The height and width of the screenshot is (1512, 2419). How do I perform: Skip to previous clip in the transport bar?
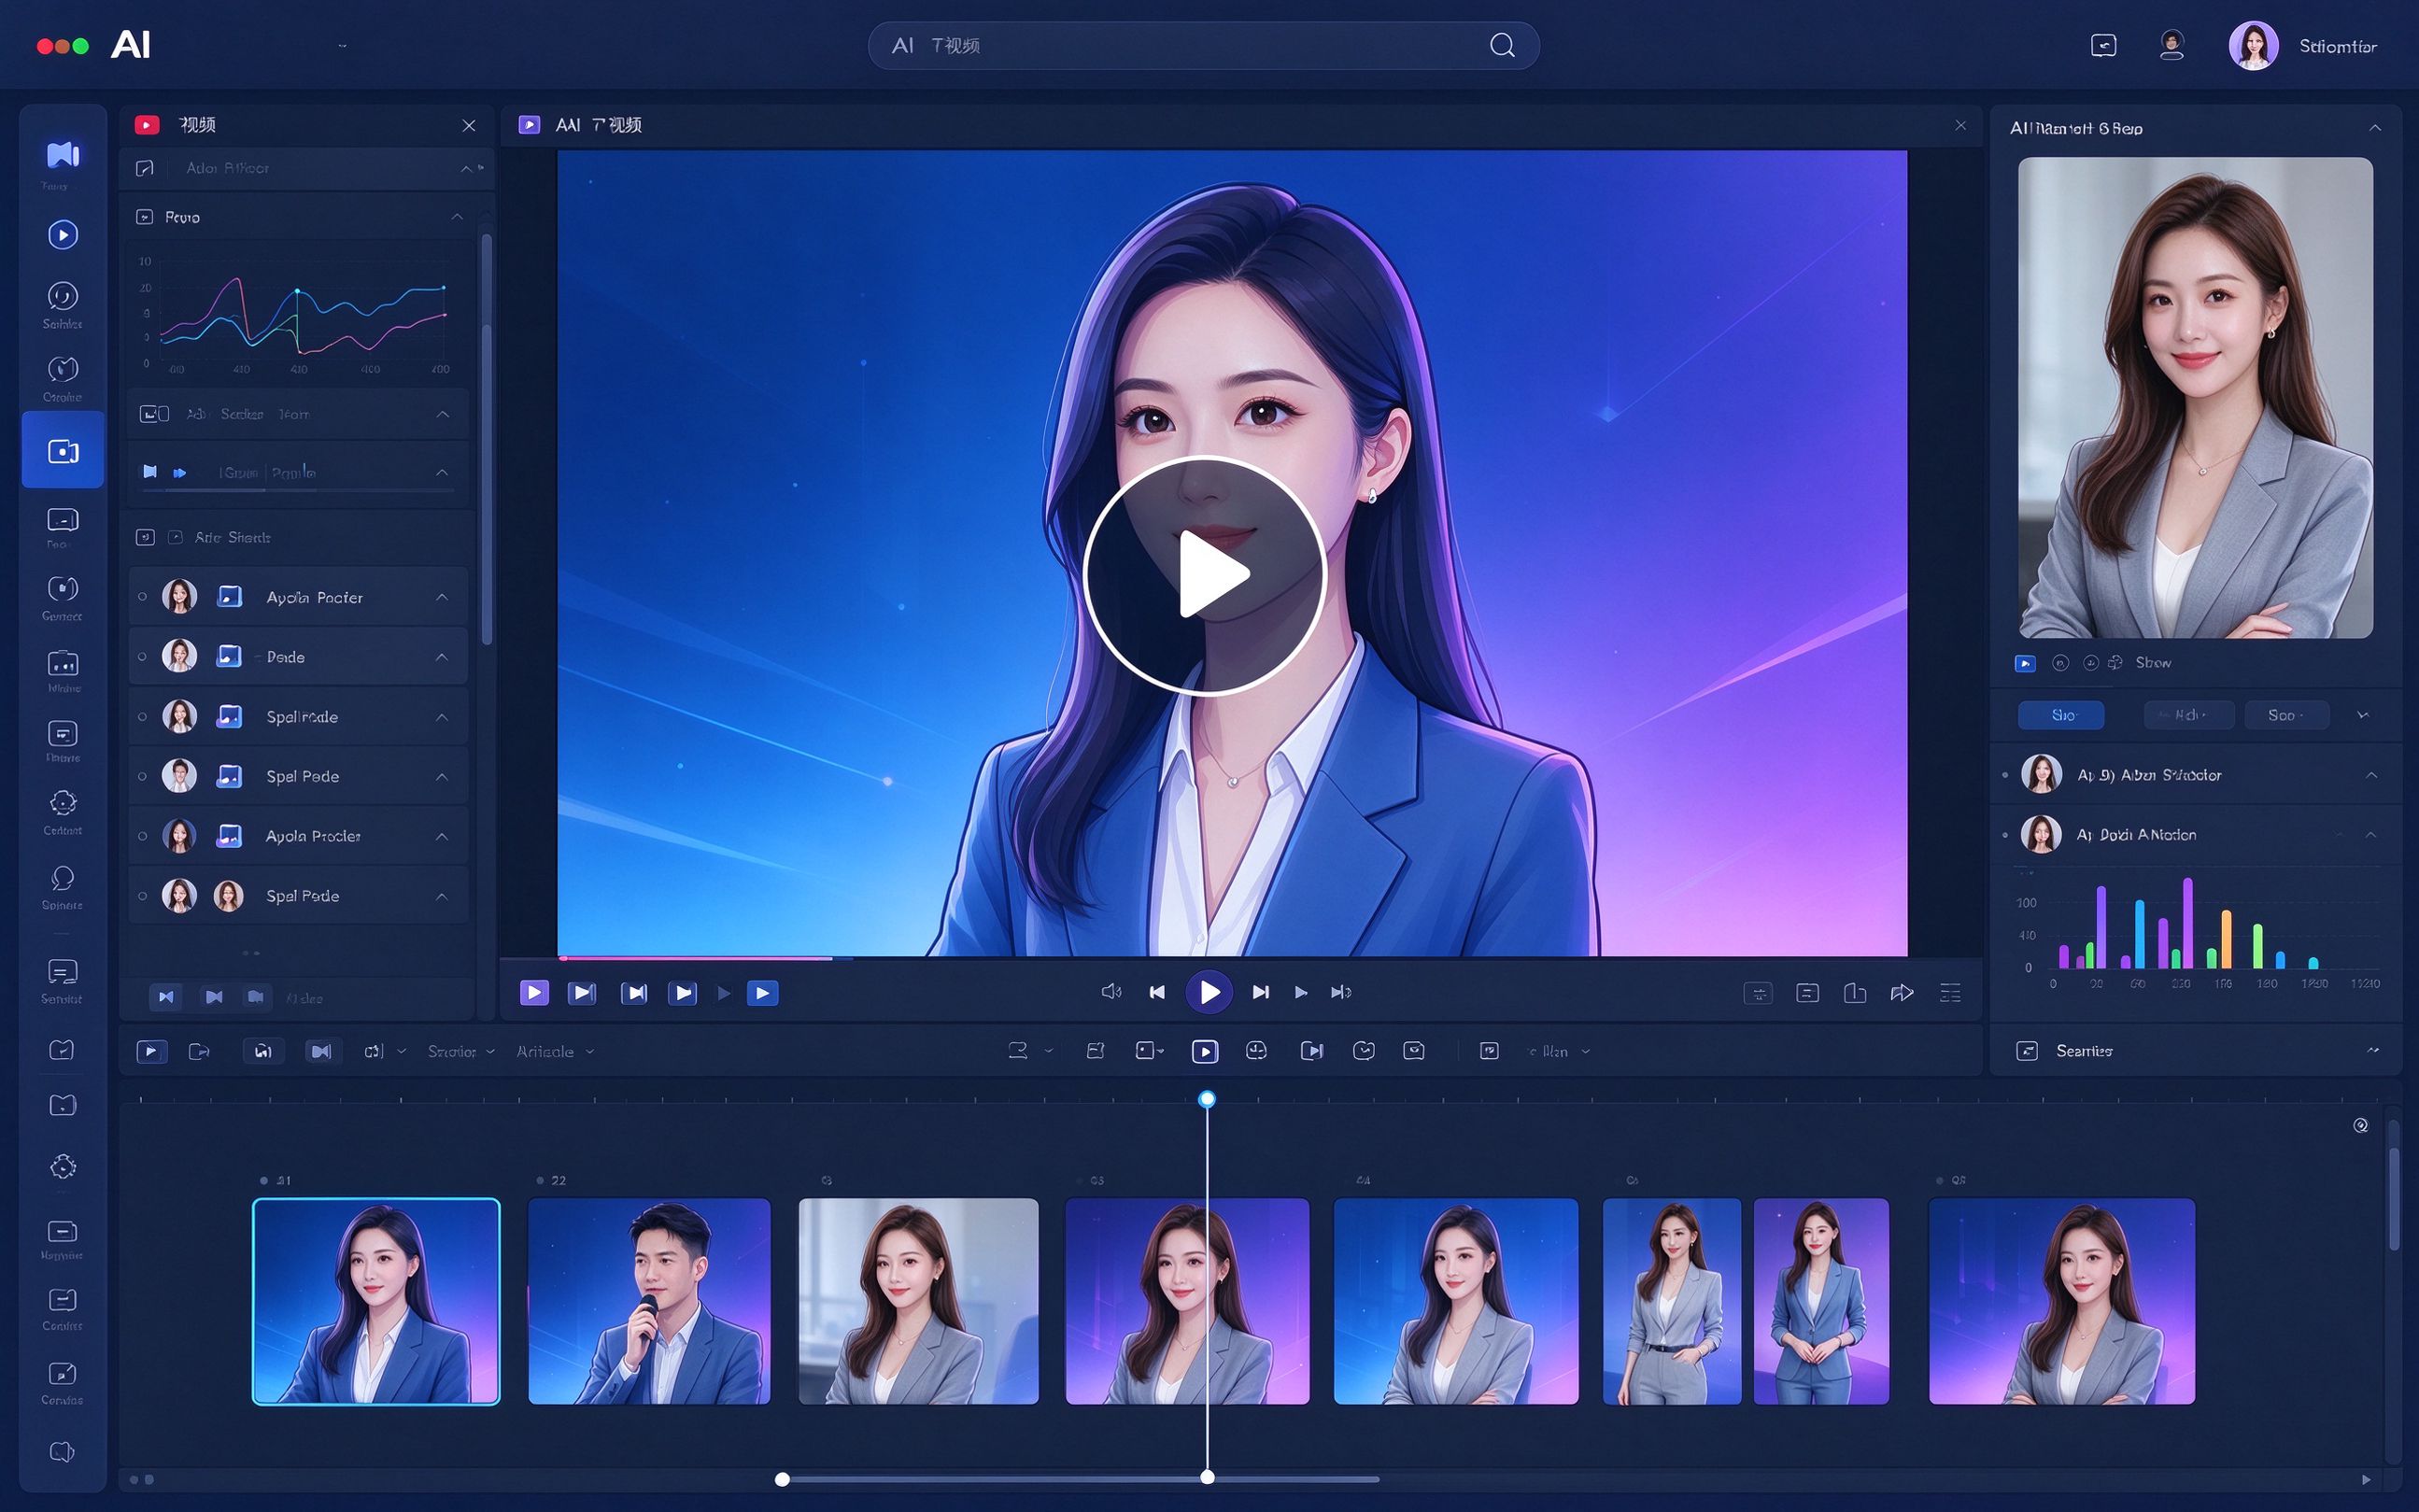point(1157,992)
